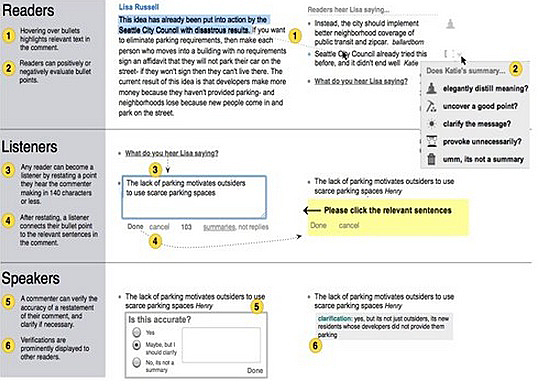Expand 'What do you hear Lisa saying?' in Readers list
The width and height of the screenshot is (548, 387).
(x=361, y=81)
